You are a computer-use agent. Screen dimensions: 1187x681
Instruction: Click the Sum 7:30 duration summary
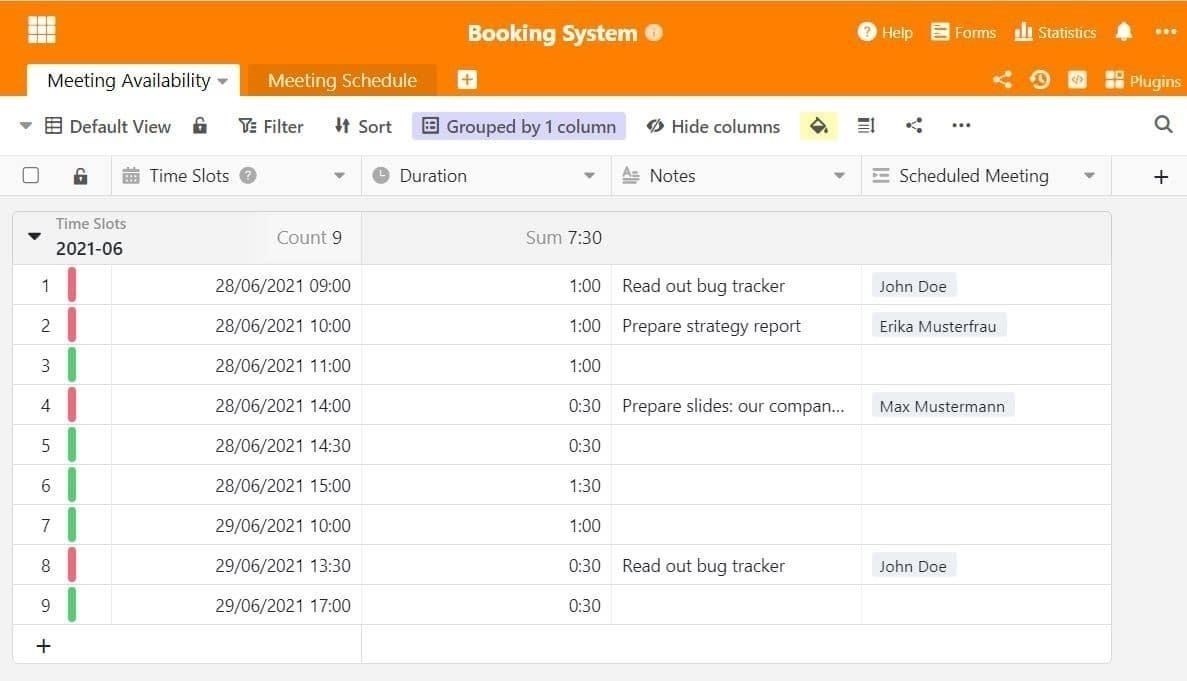pyautogui.click(x=564, y=238)
